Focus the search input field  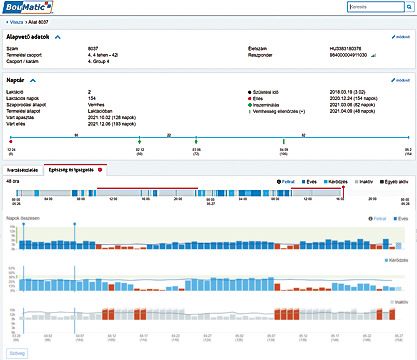point(376,7)
